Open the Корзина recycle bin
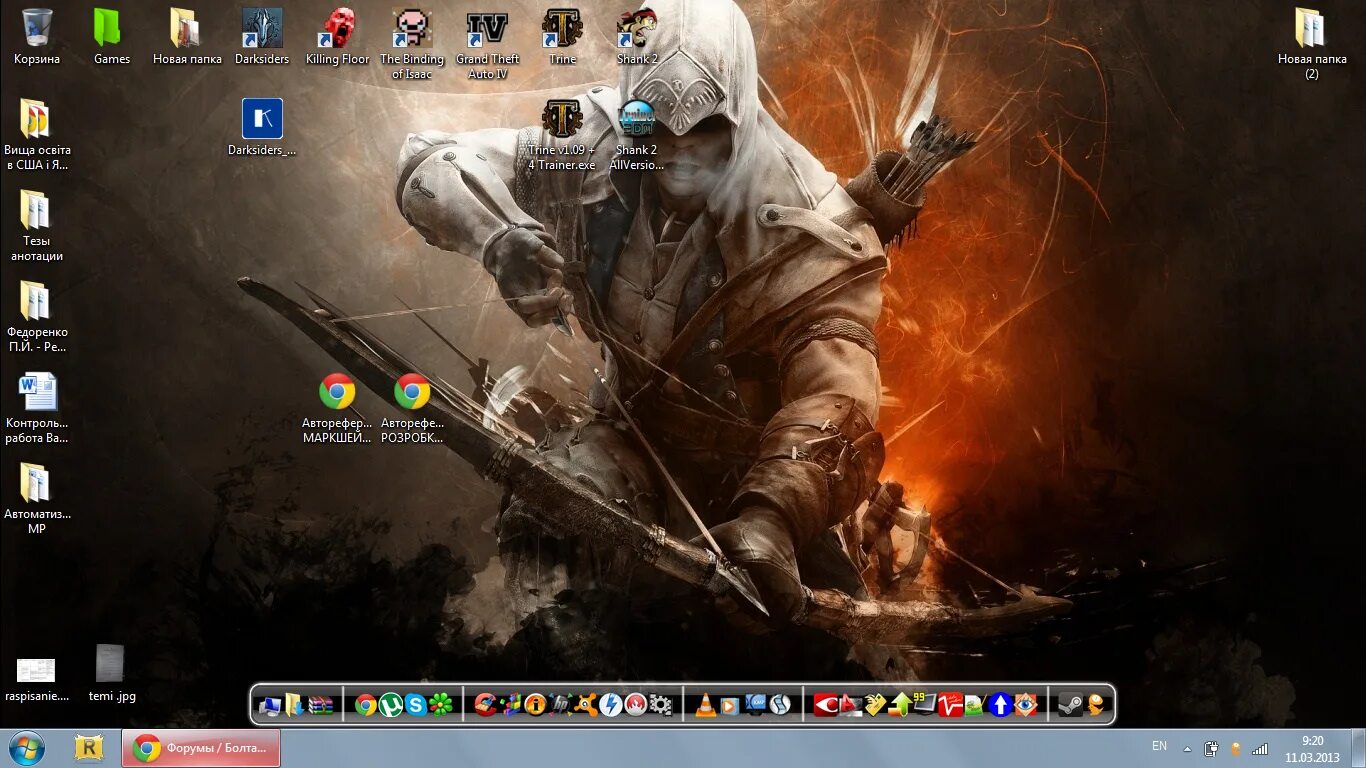This screenshot has width=1366, height=768. click(37, 35)
